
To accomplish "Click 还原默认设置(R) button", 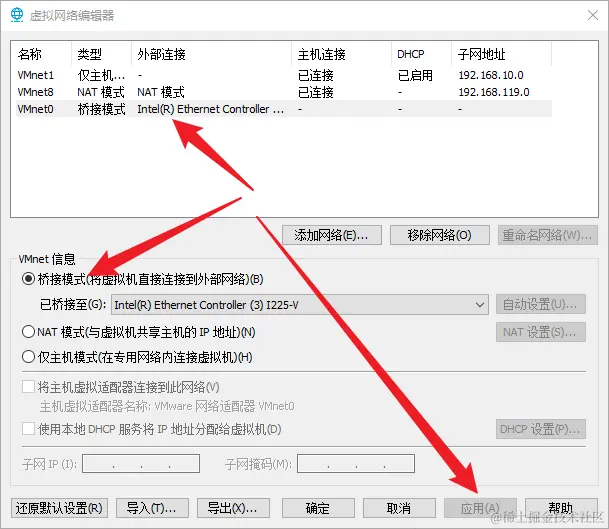I will [59, 508].
